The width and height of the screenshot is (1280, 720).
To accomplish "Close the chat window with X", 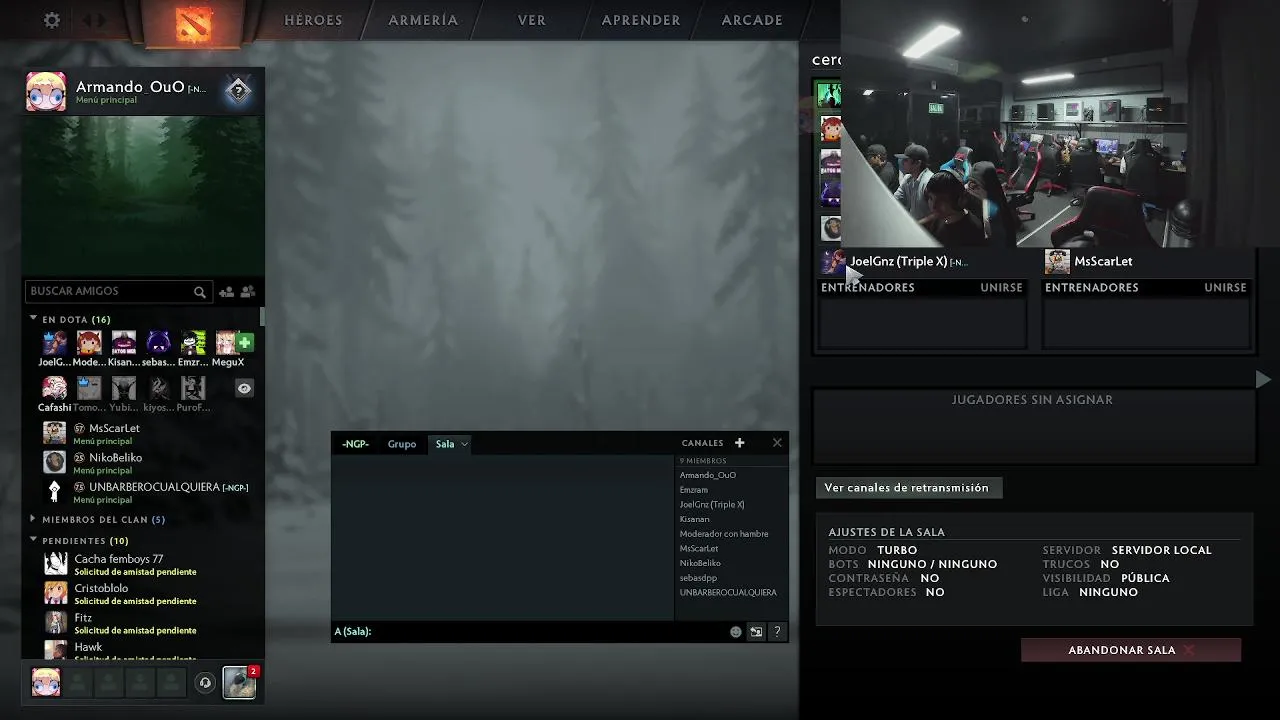I will [777, 443].
